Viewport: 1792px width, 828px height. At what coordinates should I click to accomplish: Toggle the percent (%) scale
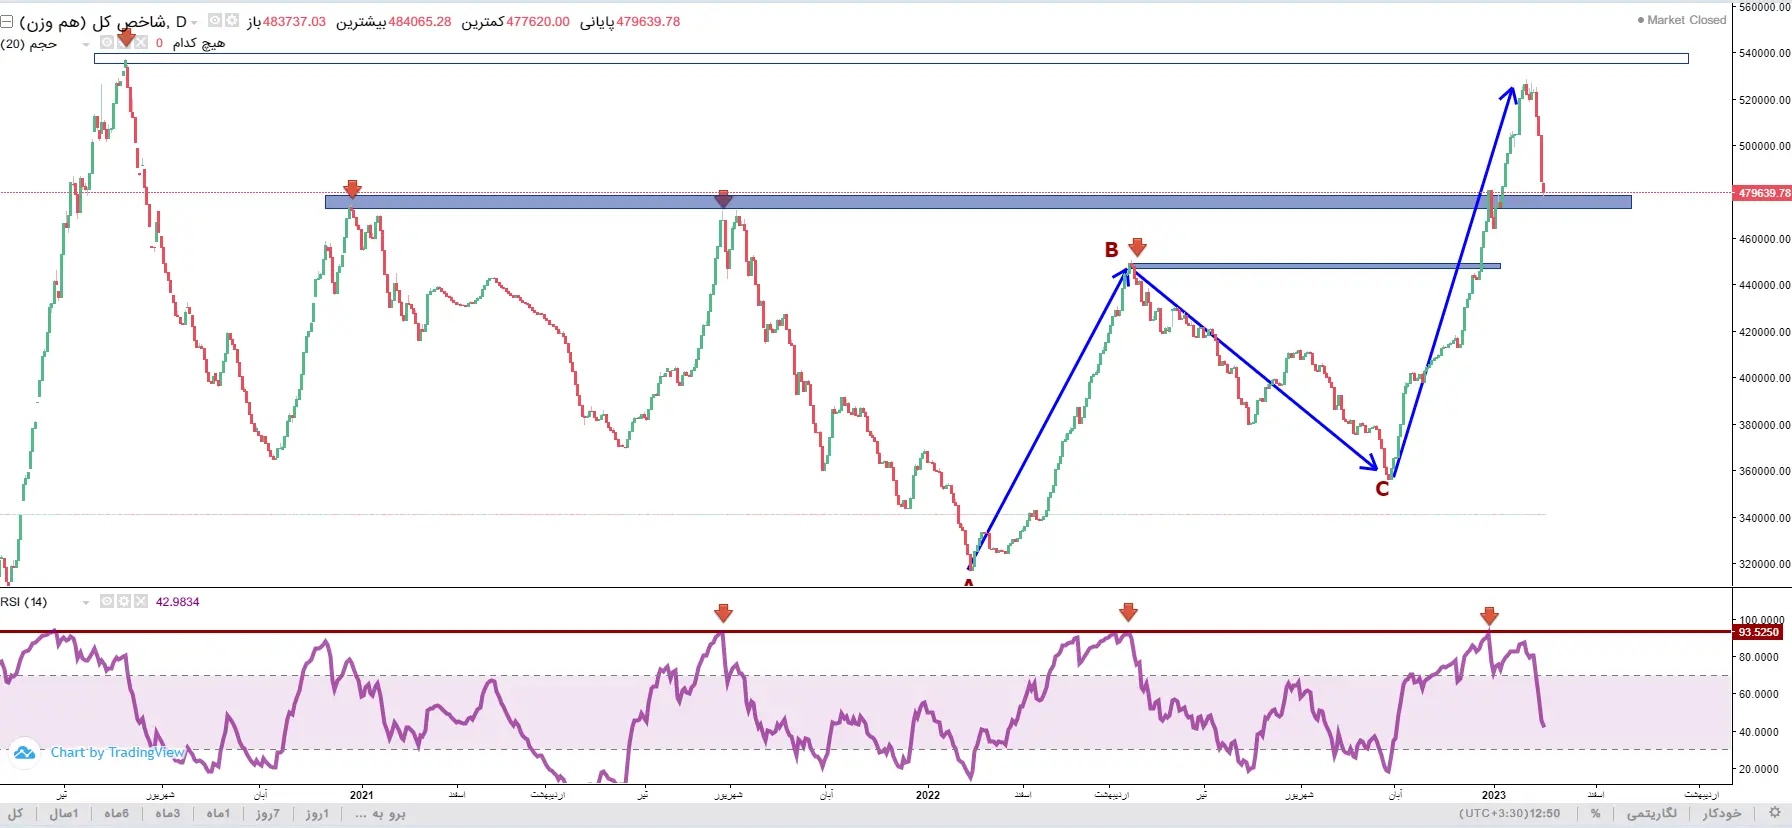point(1596,814)
